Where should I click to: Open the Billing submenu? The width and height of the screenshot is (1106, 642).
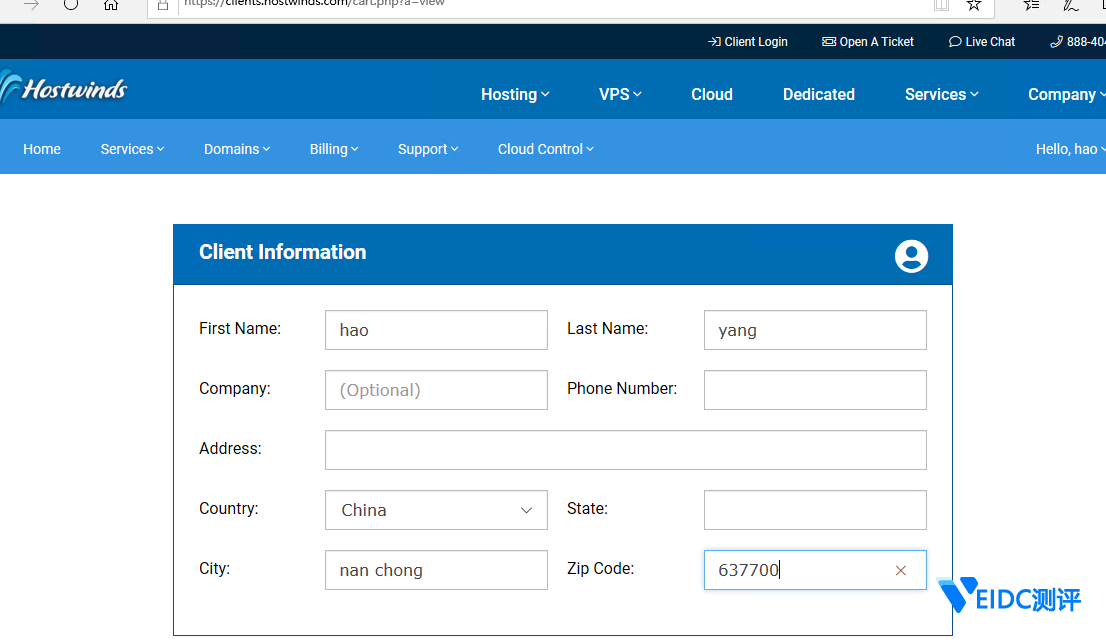click(334, 149)
